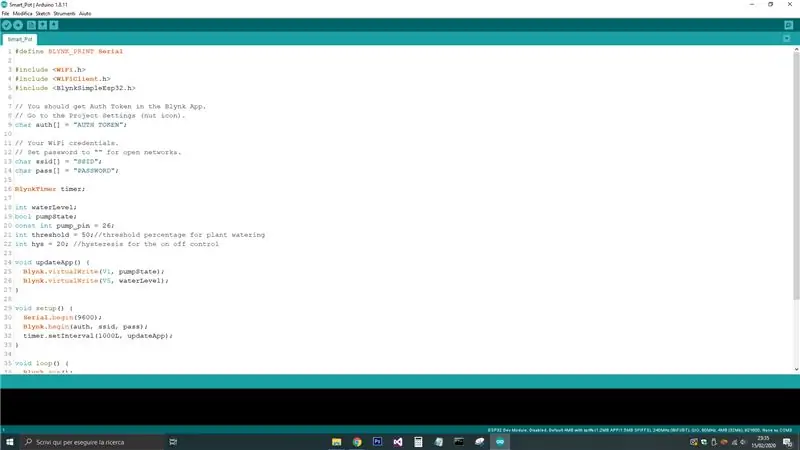Click the ESP32 Dev Module board status text
This screenshot has height=450, width=800.
pos(640,430)
